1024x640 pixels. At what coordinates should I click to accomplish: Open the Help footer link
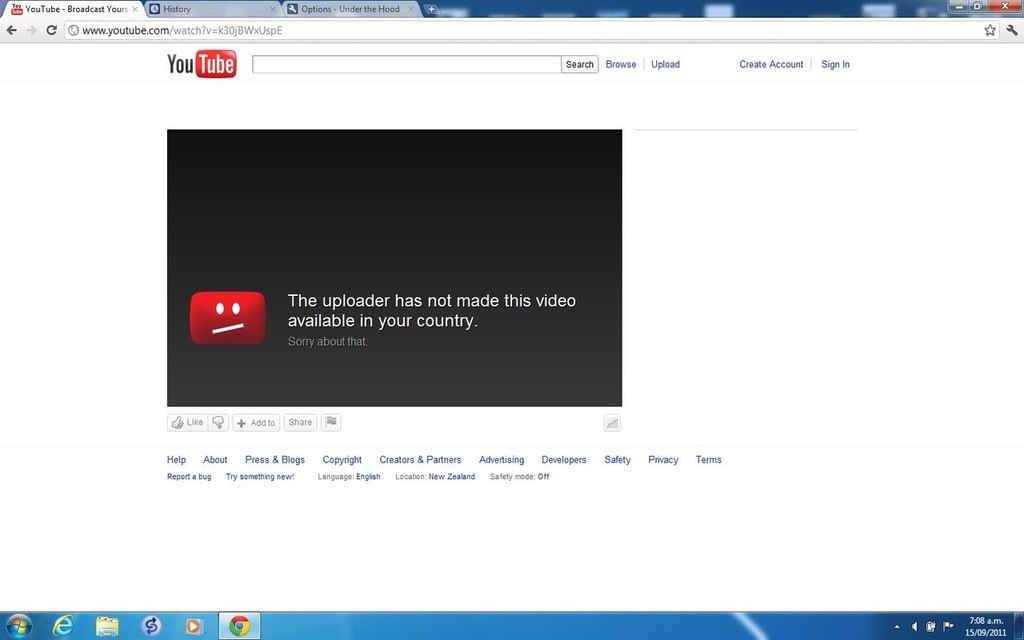point(176,460)
